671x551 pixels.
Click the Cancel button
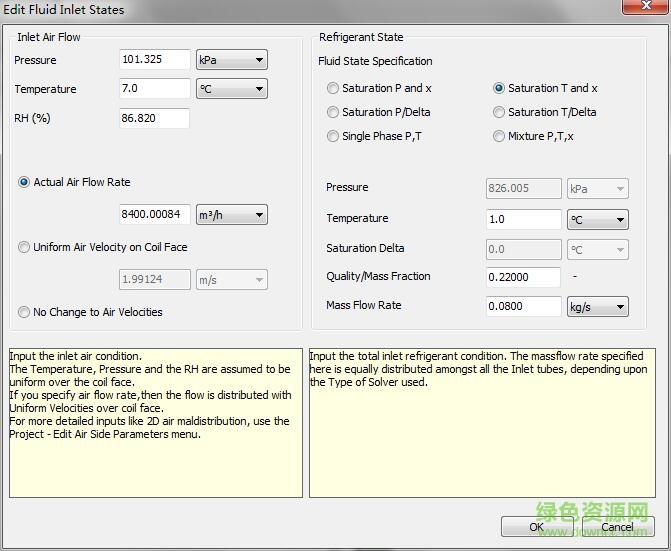(x=617, y=526)
